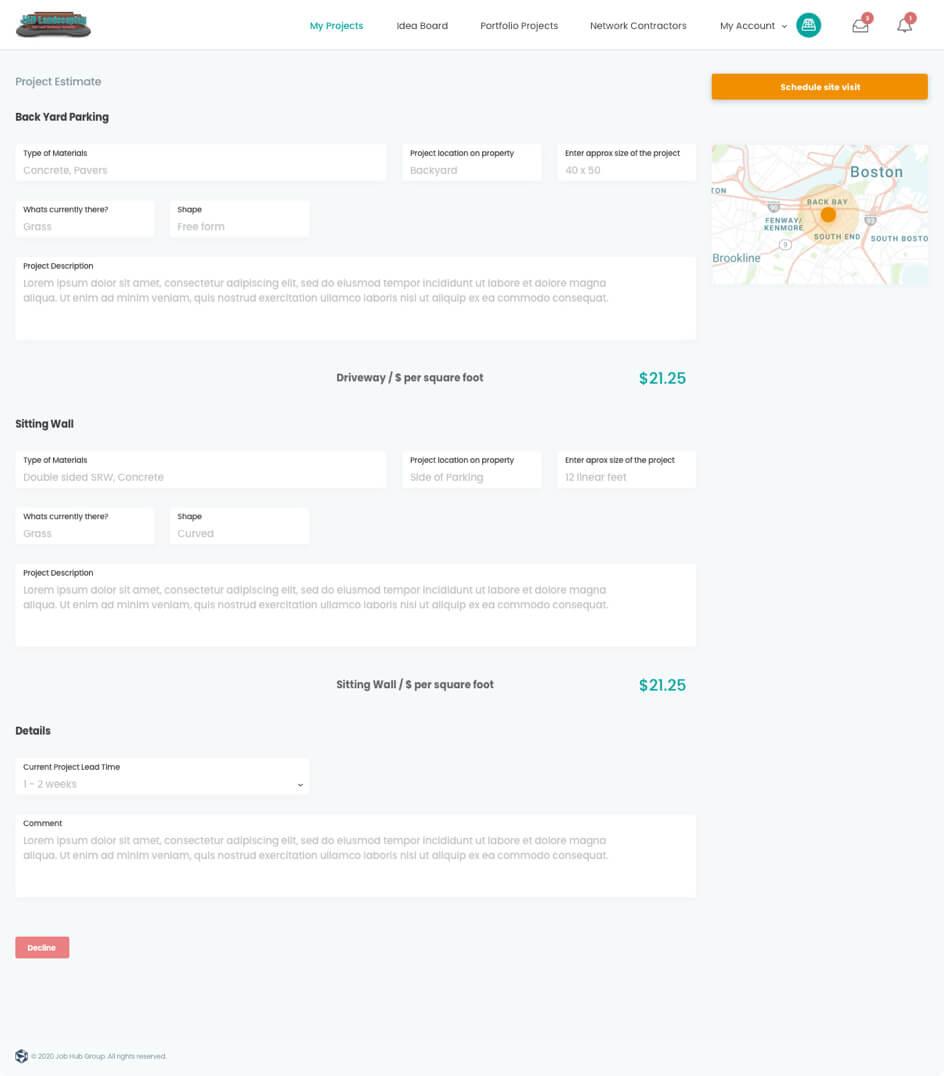Click the Decline button
The height and width of the screenshot is (1076, 944).
42,947
